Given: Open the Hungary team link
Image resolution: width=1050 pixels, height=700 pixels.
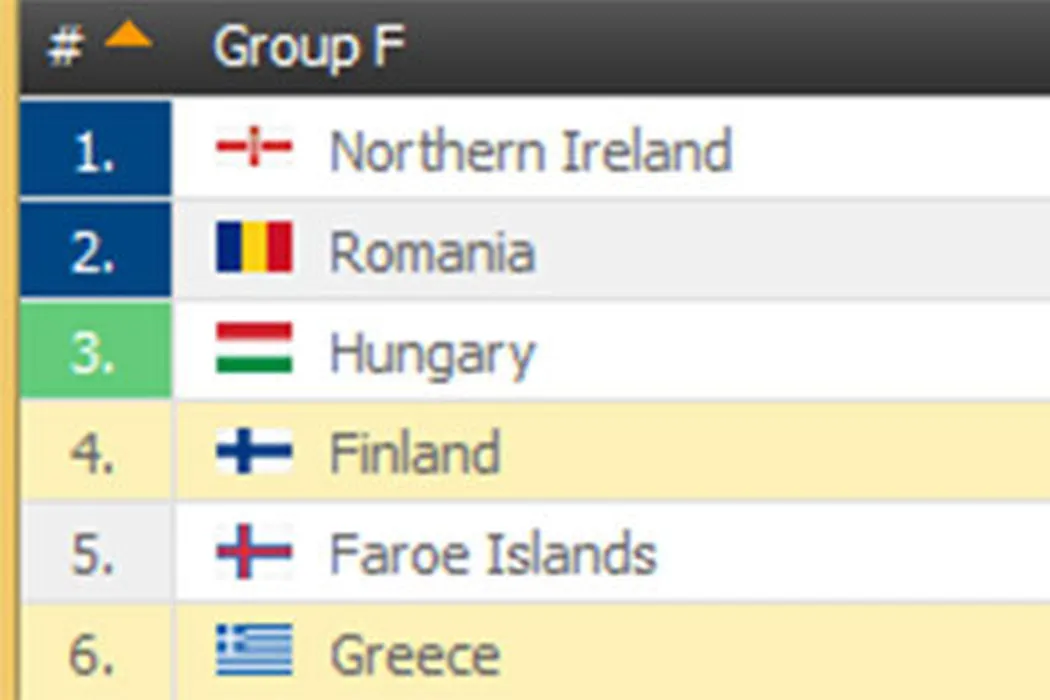Looking at the screenshot, I should (432, 354).
